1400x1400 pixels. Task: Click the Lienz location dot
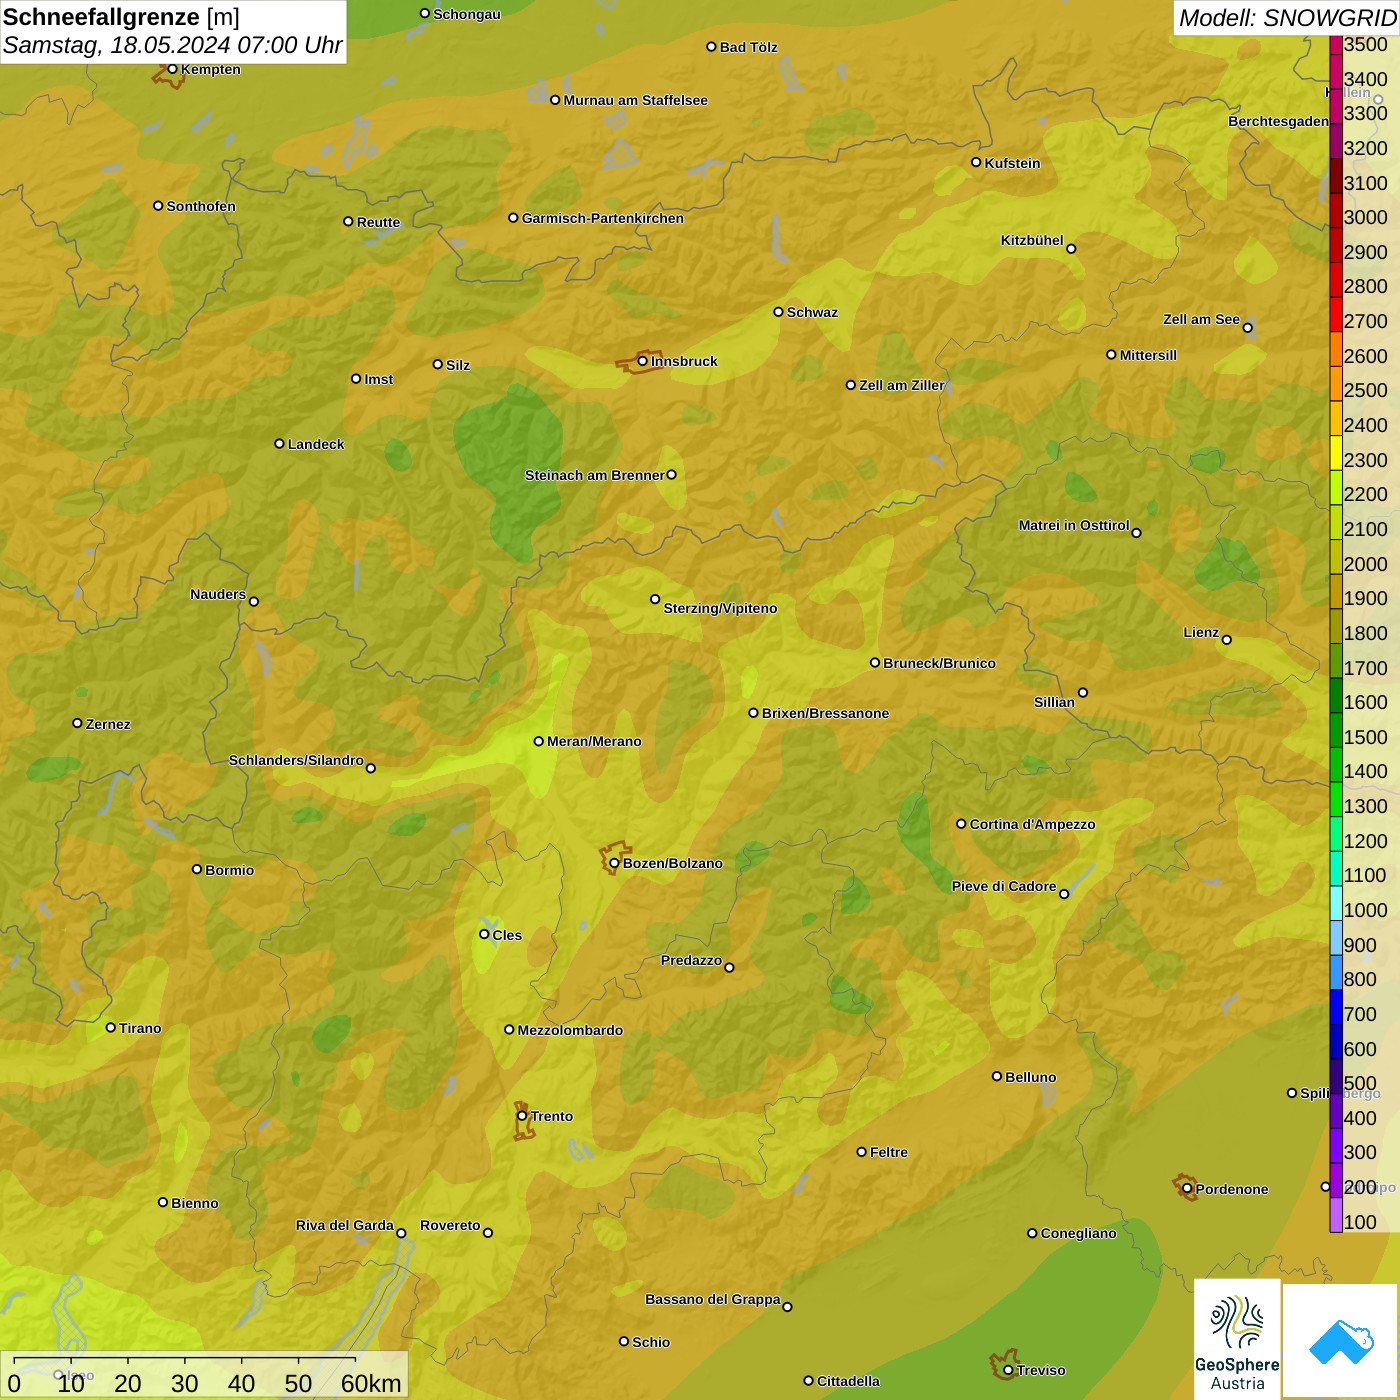(x=1227, y=640)
